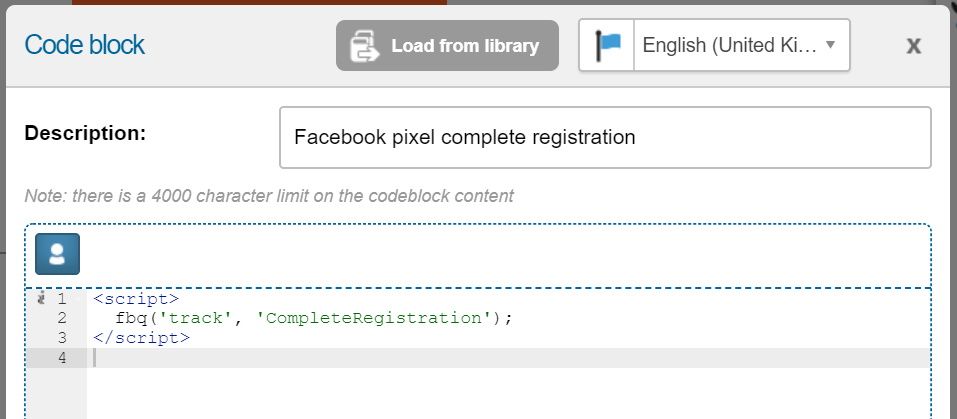Click the Description label
Image resolution: width=957 pixels, height=419 pixels.
point(85,134)
